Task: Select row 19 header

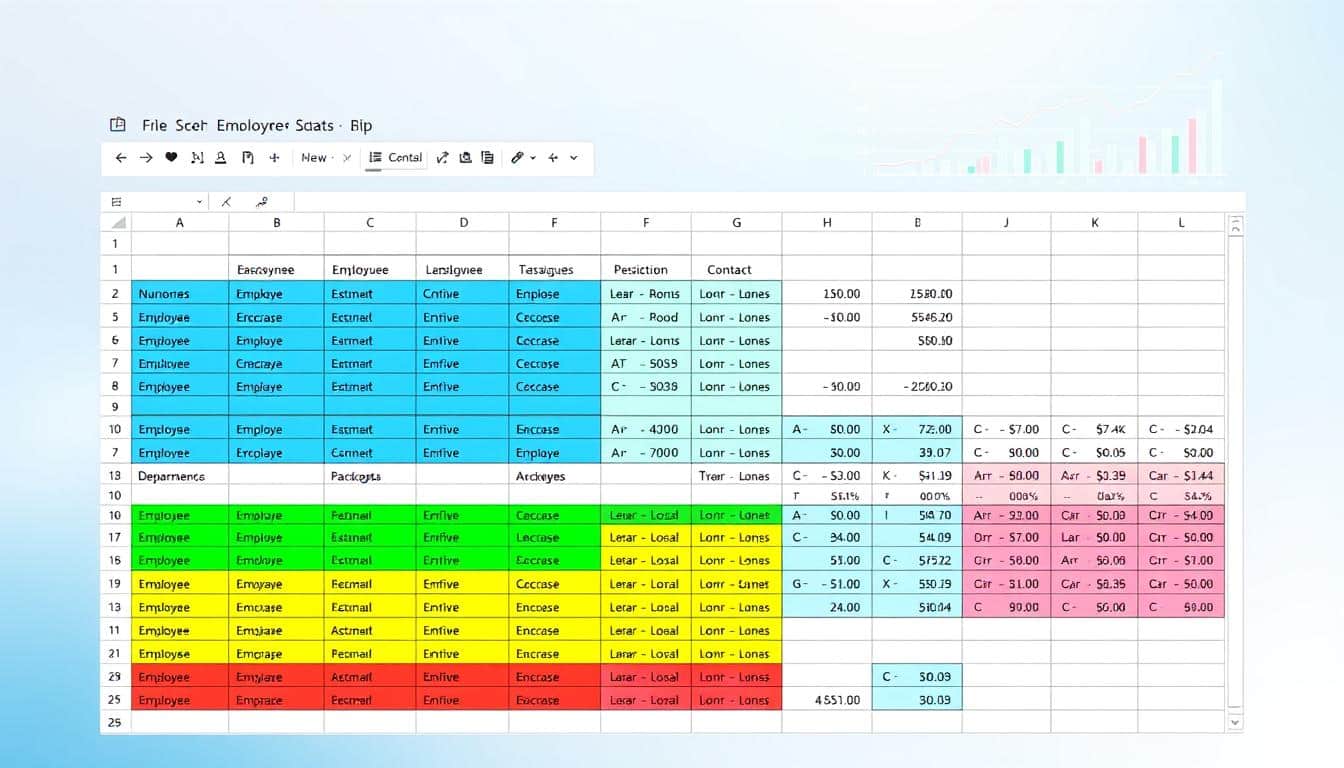Action: pos(116,584)
